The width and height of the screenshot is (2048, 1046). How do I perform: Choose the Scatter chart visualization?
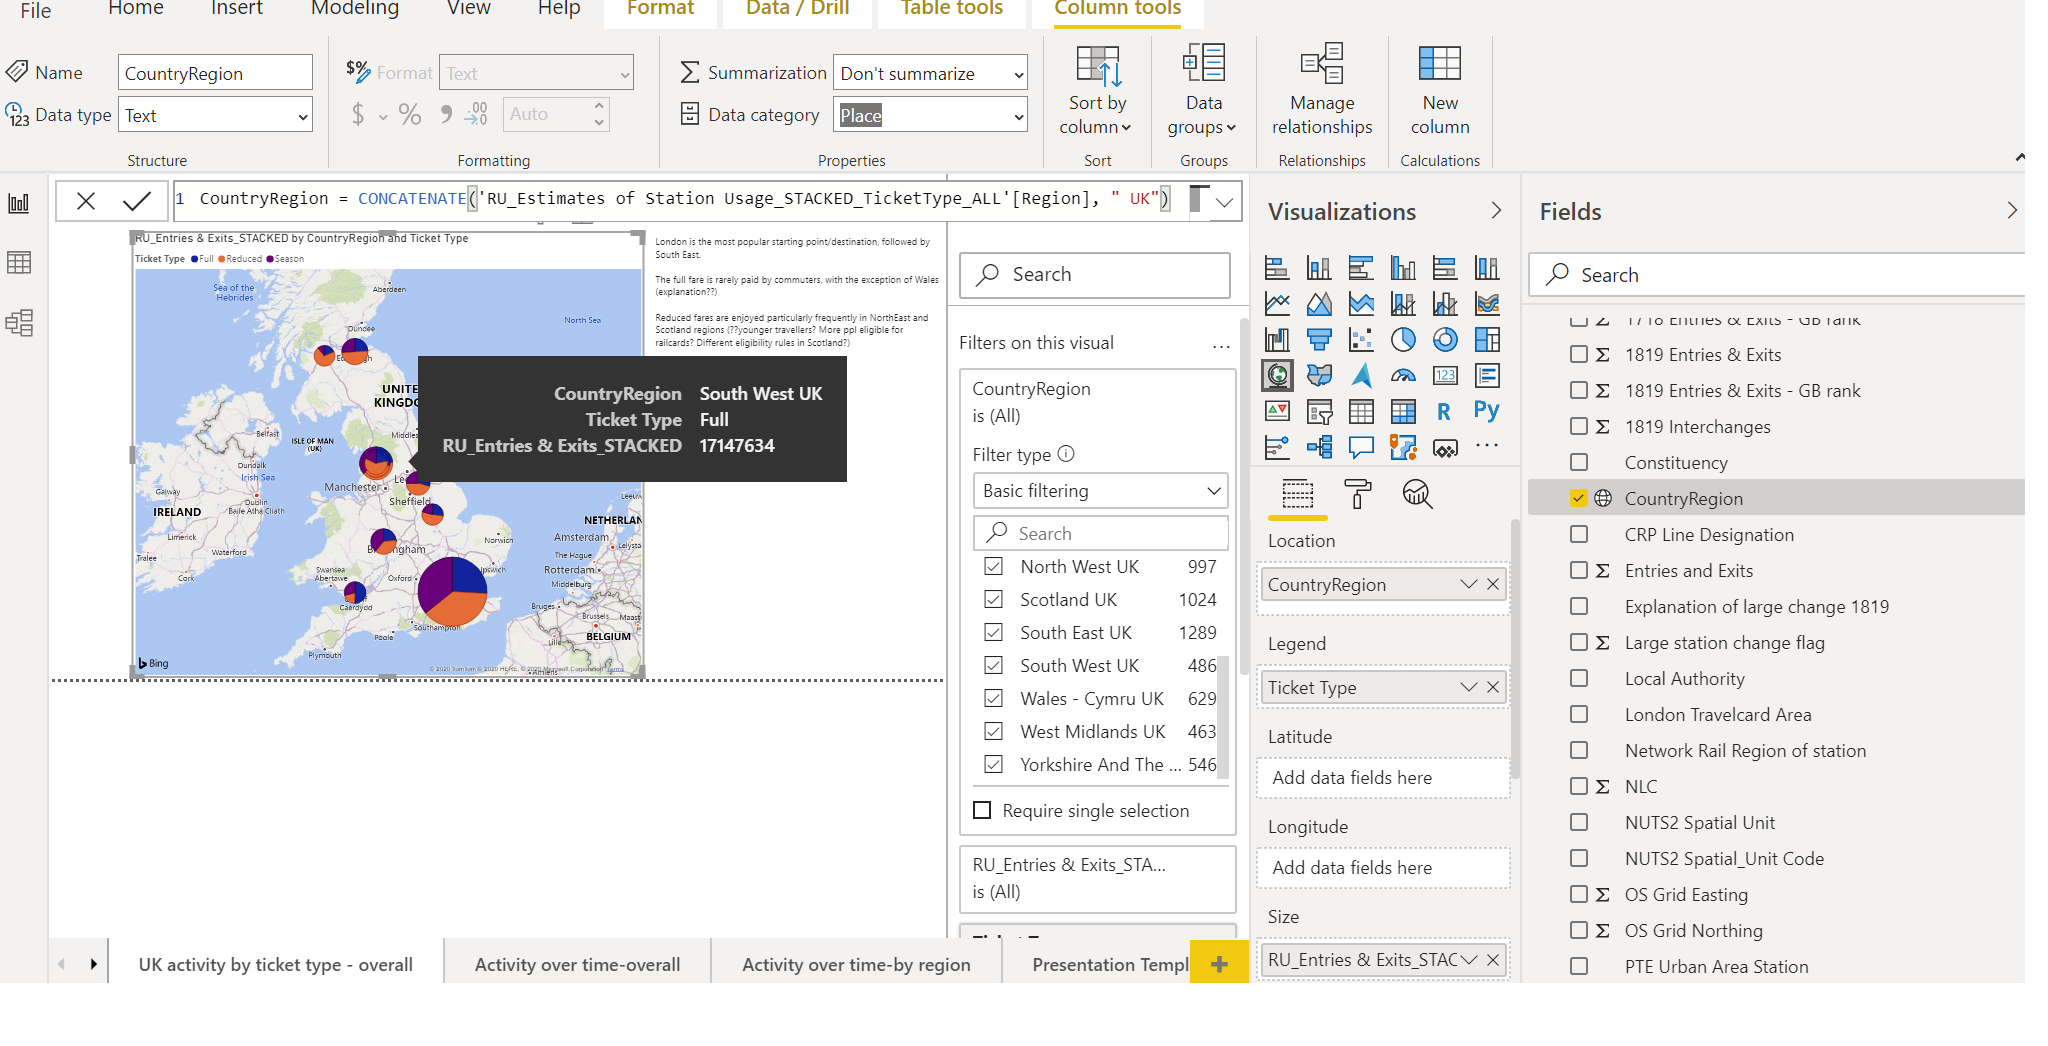(x=1361, y=340)
